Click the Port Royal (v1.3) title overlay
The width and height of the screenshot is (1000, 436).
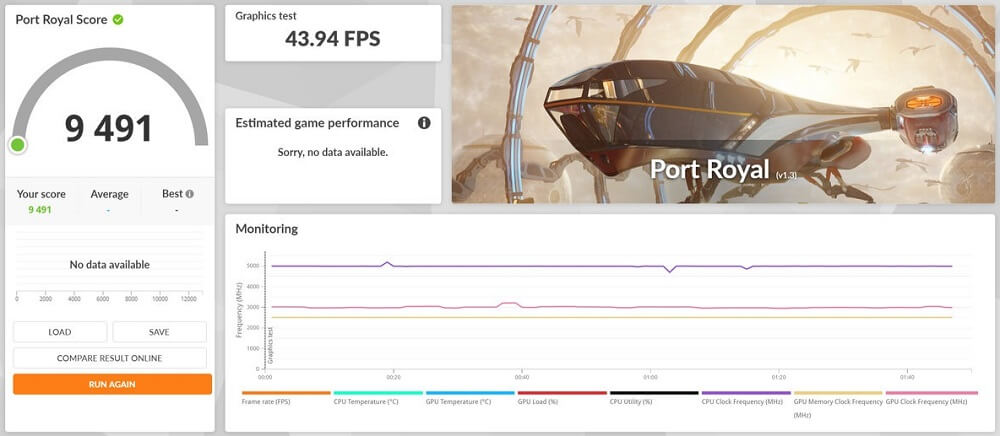pos(723,170)
